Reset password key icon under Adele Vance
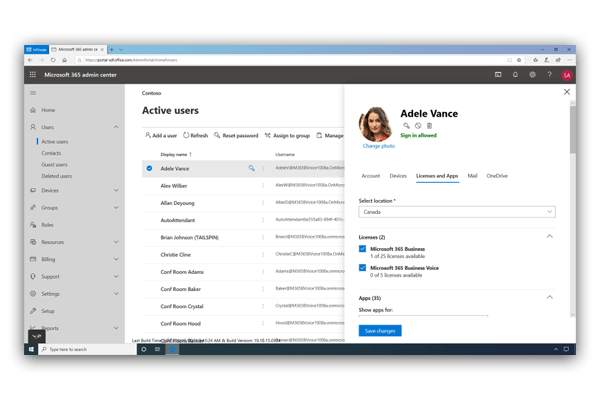 click(x=406, y=126)
